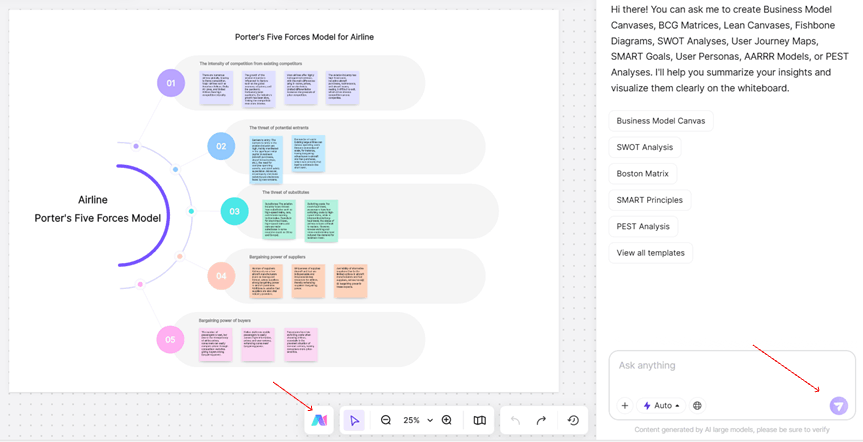Image resolution: width=863 pixels, height=442 pixels.
Task: Send the chat message
Action: pyautogui.click(x=838, y=406)
